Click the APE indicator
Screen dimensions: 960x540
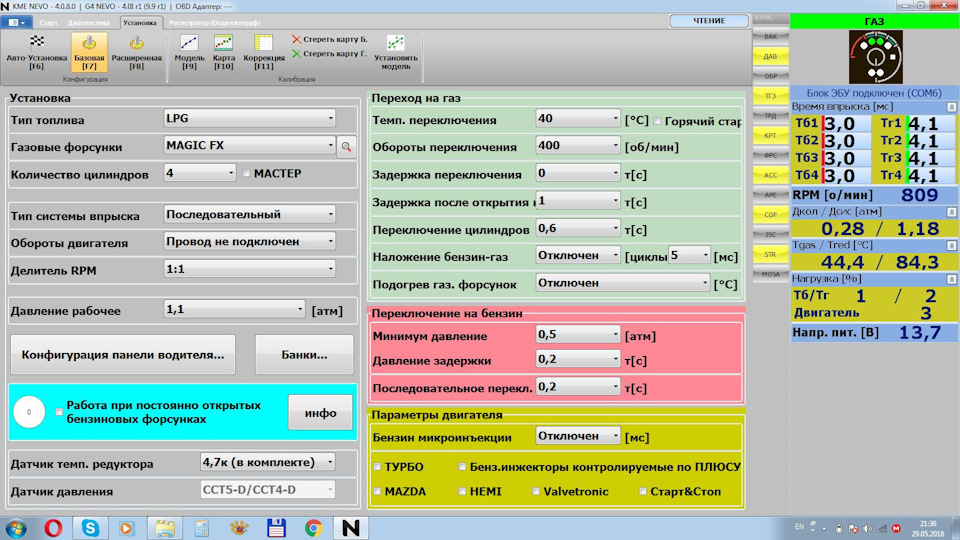770,195
